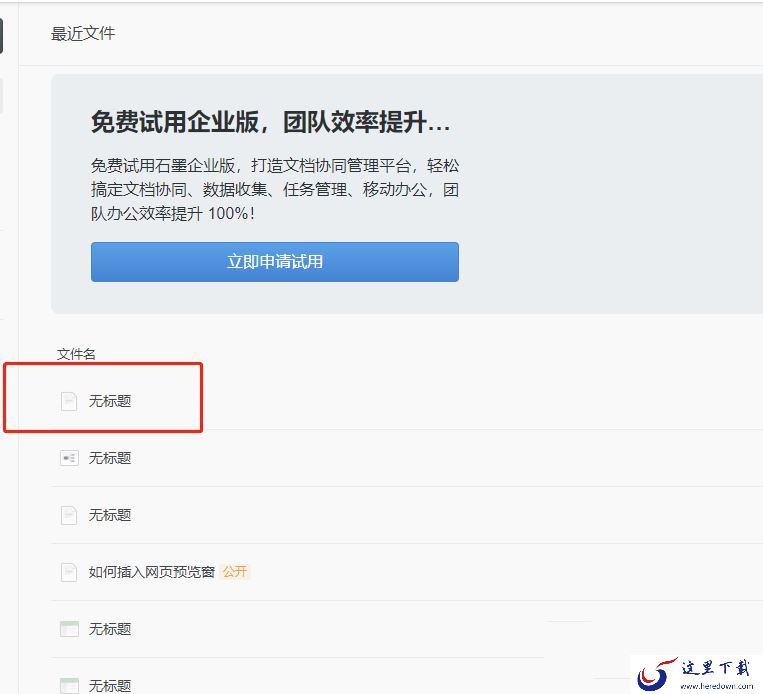Click the document icon of the first 无标题 file
This screenshot has width=763, height=694.
click(69, 401)
